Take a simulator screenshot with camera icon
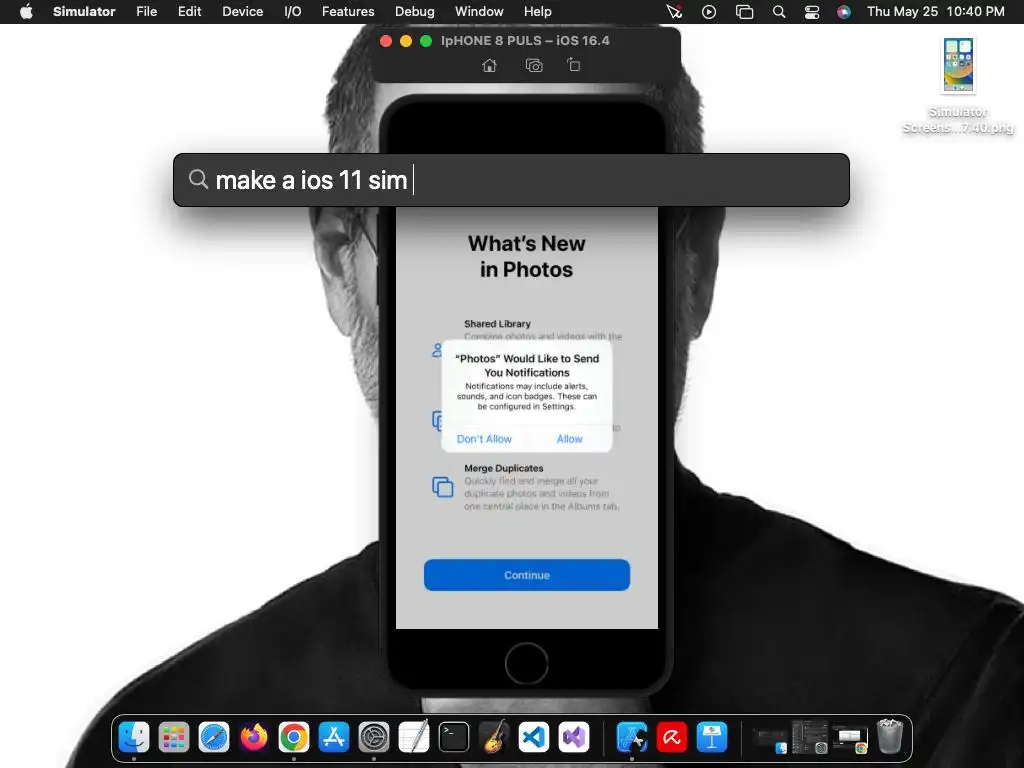The height and width of the screenshot is (768, 1024). coord(534,65)
